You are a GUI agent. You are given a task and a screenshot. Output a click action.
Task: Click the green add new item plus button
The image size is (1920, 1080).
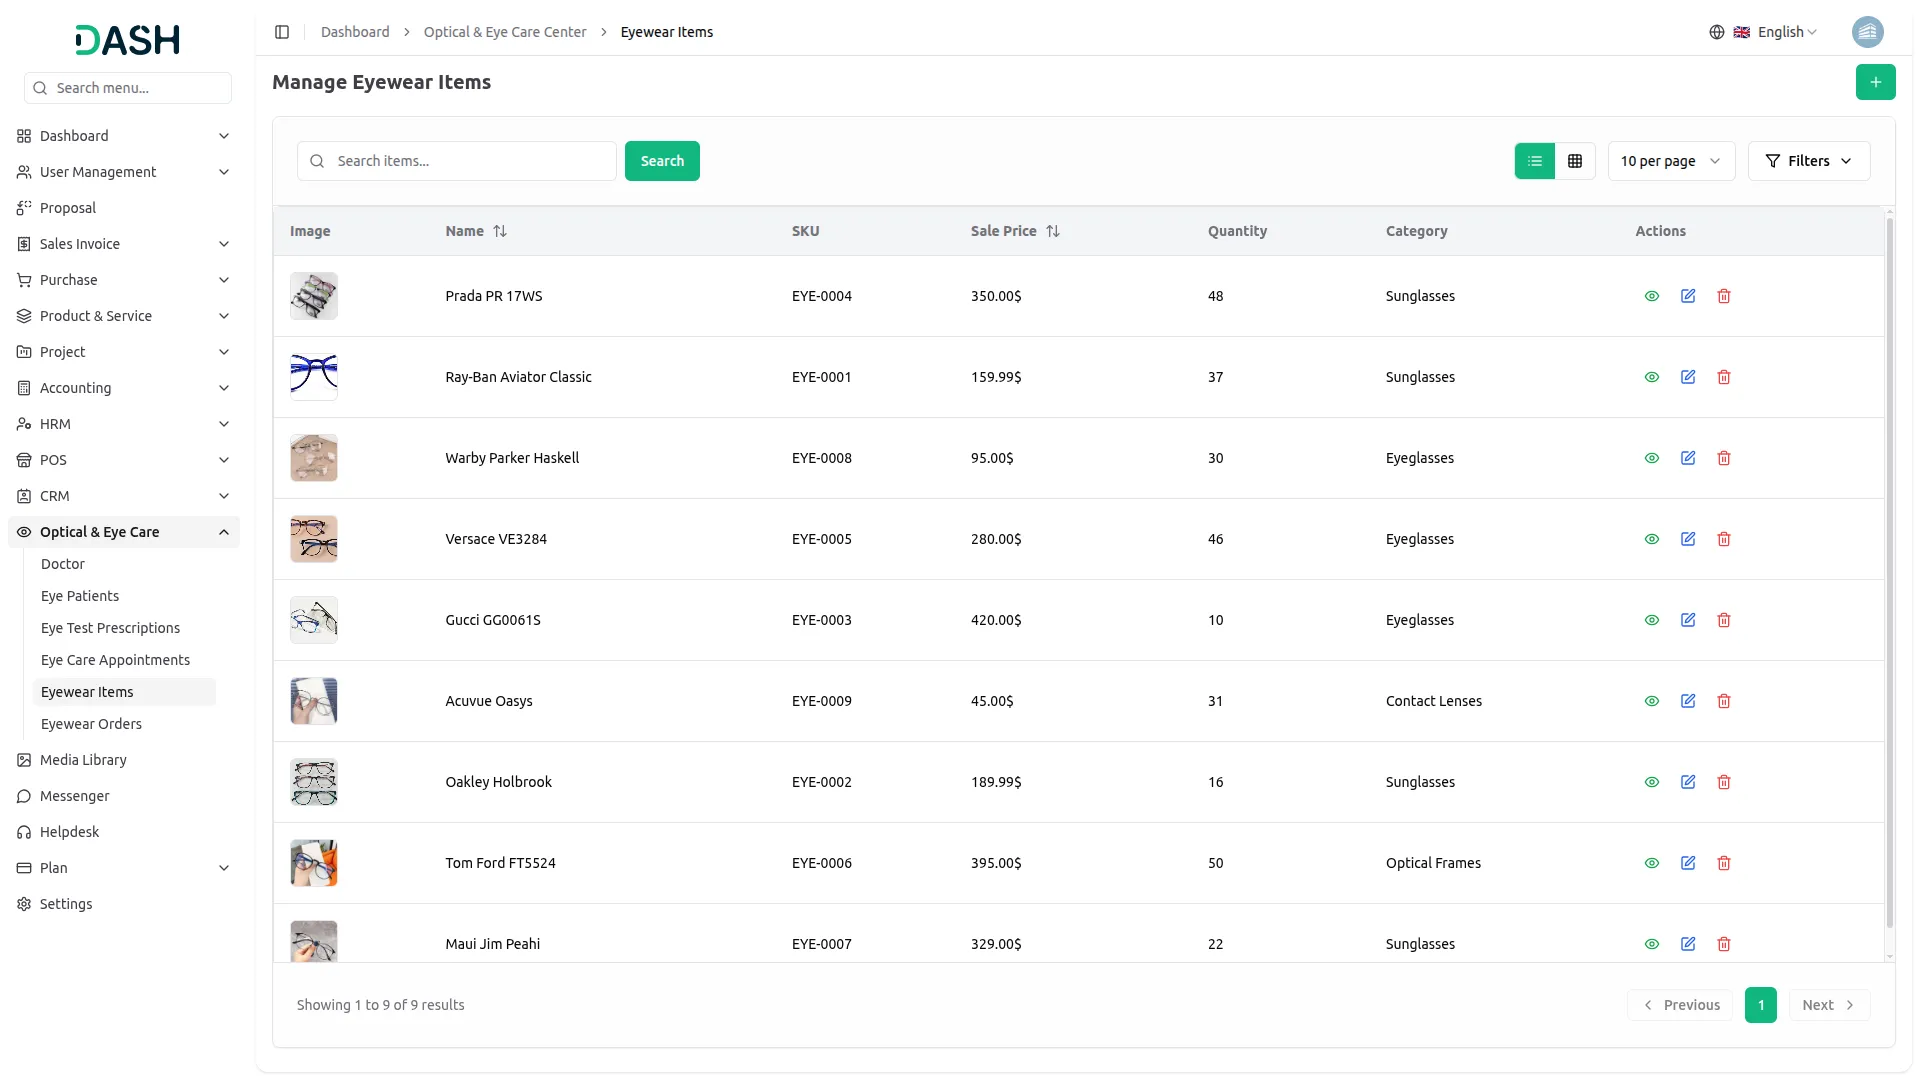point(1875,82)
